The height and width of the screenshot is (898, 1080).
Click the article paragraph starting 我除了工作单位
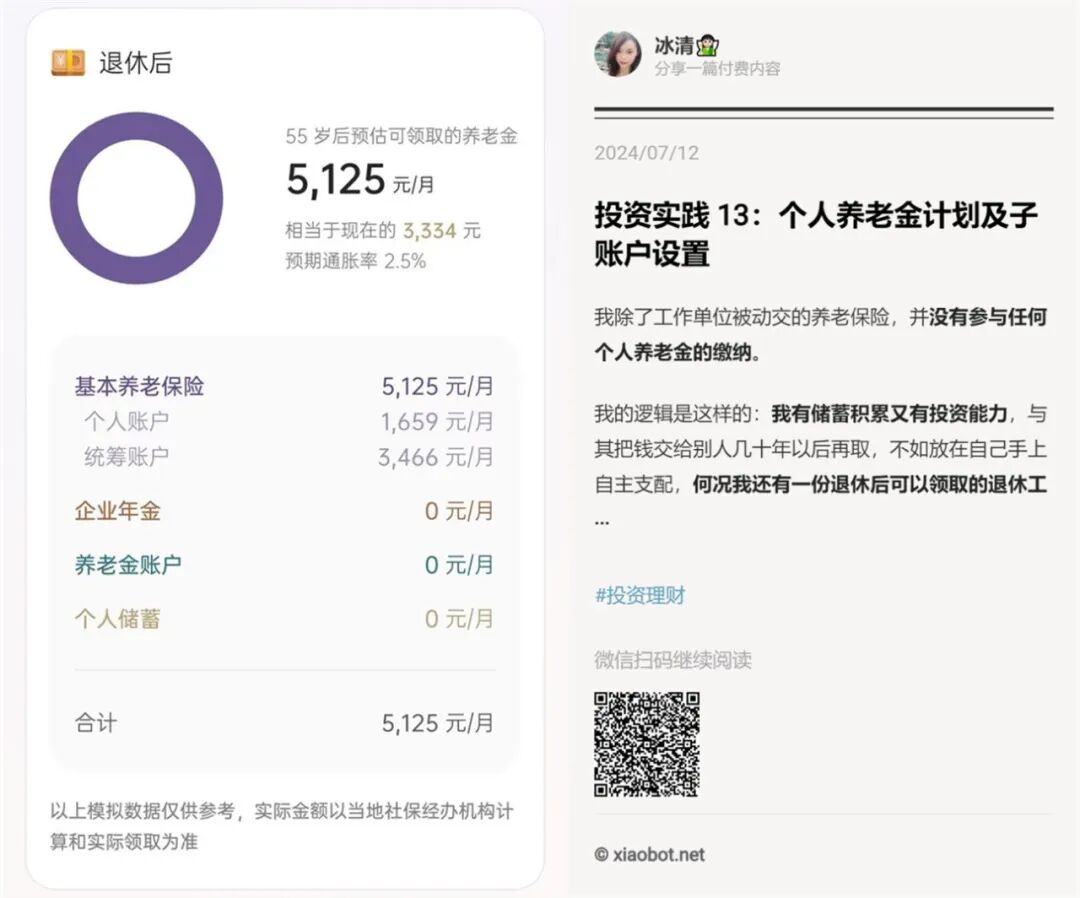820,335
